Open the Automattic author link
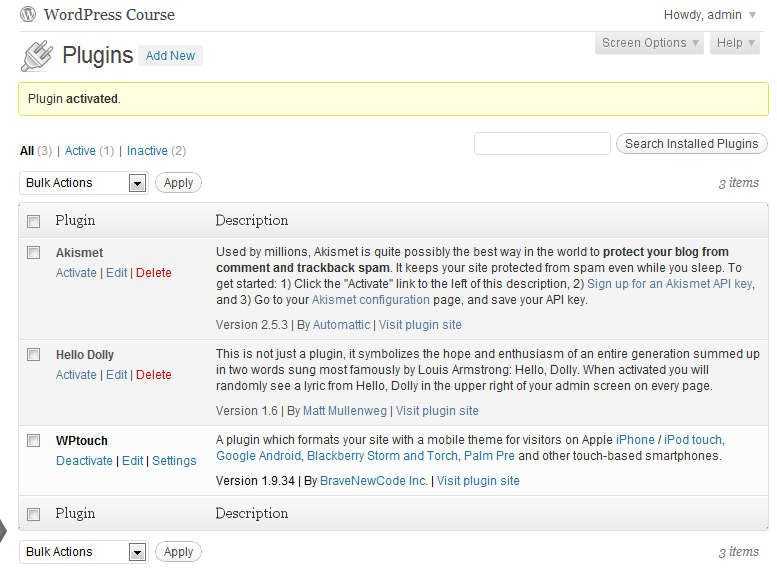Image resolution: width=777 pixels, height=574 pixels. pos(341,325)
